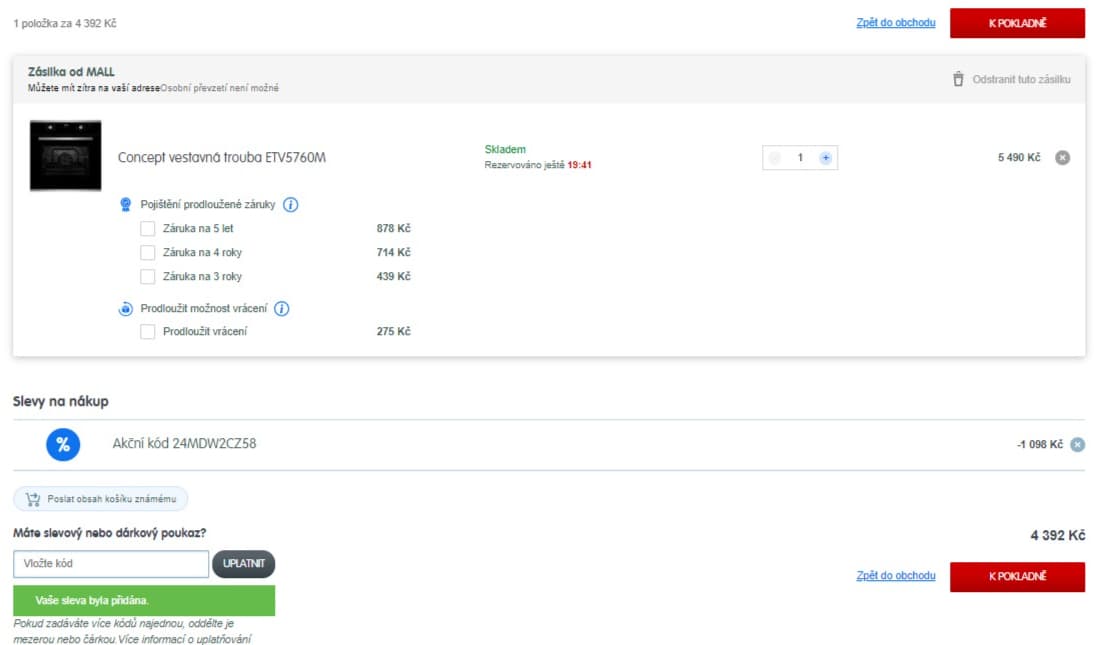Click the Prodloužit vrácení label
Image resolution: width=1098 pixels, height=645 pixels.
coord(205,331)
